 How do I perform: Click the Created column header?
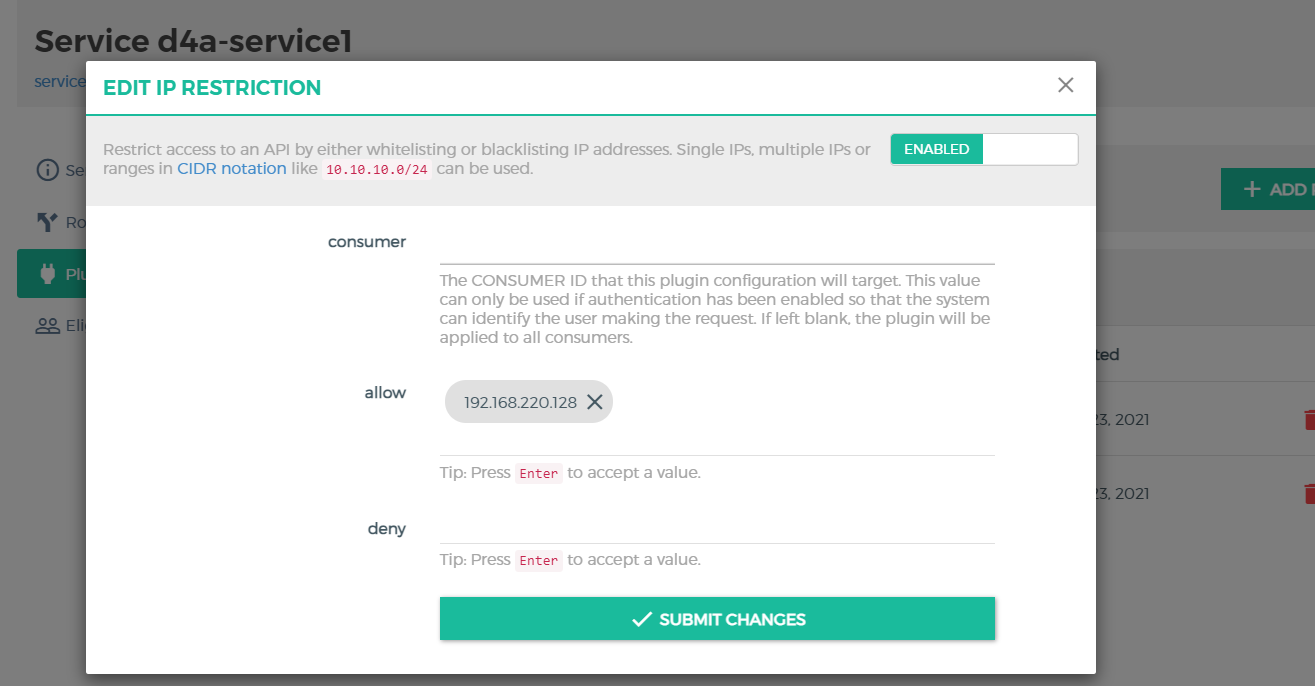(x=1107, y=354)
